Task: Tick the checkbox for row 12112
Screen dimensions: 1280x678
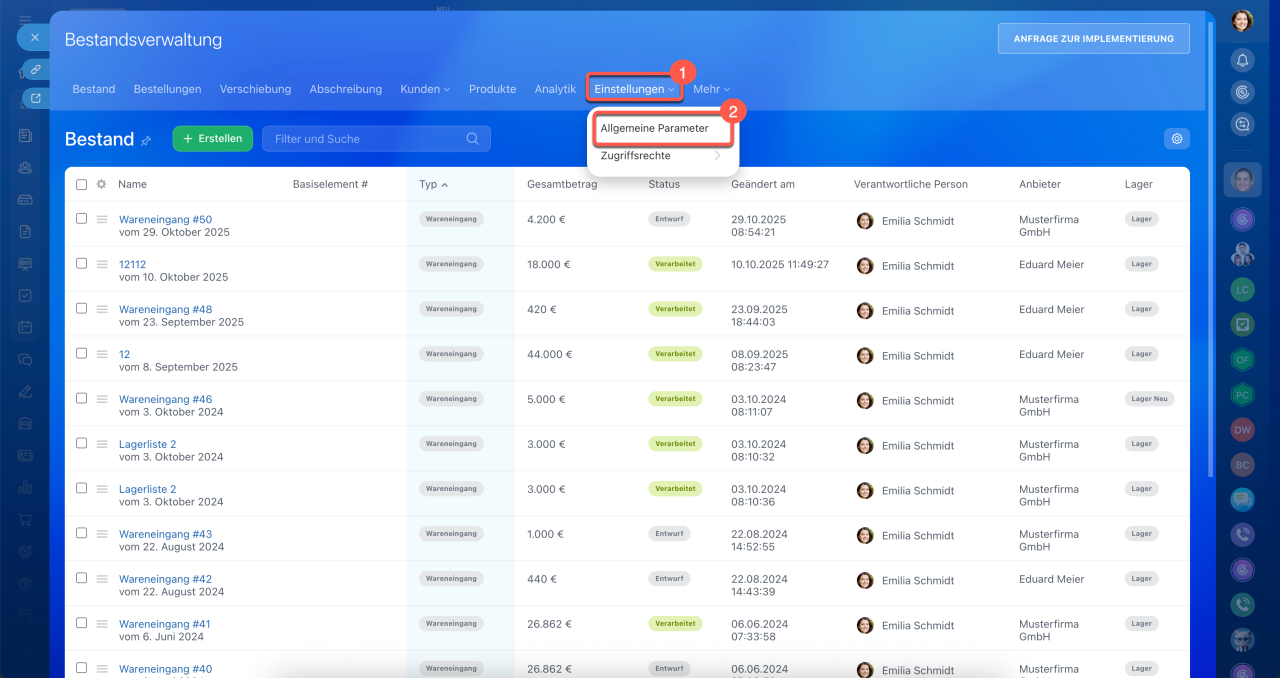Action: tap(82, 264)
